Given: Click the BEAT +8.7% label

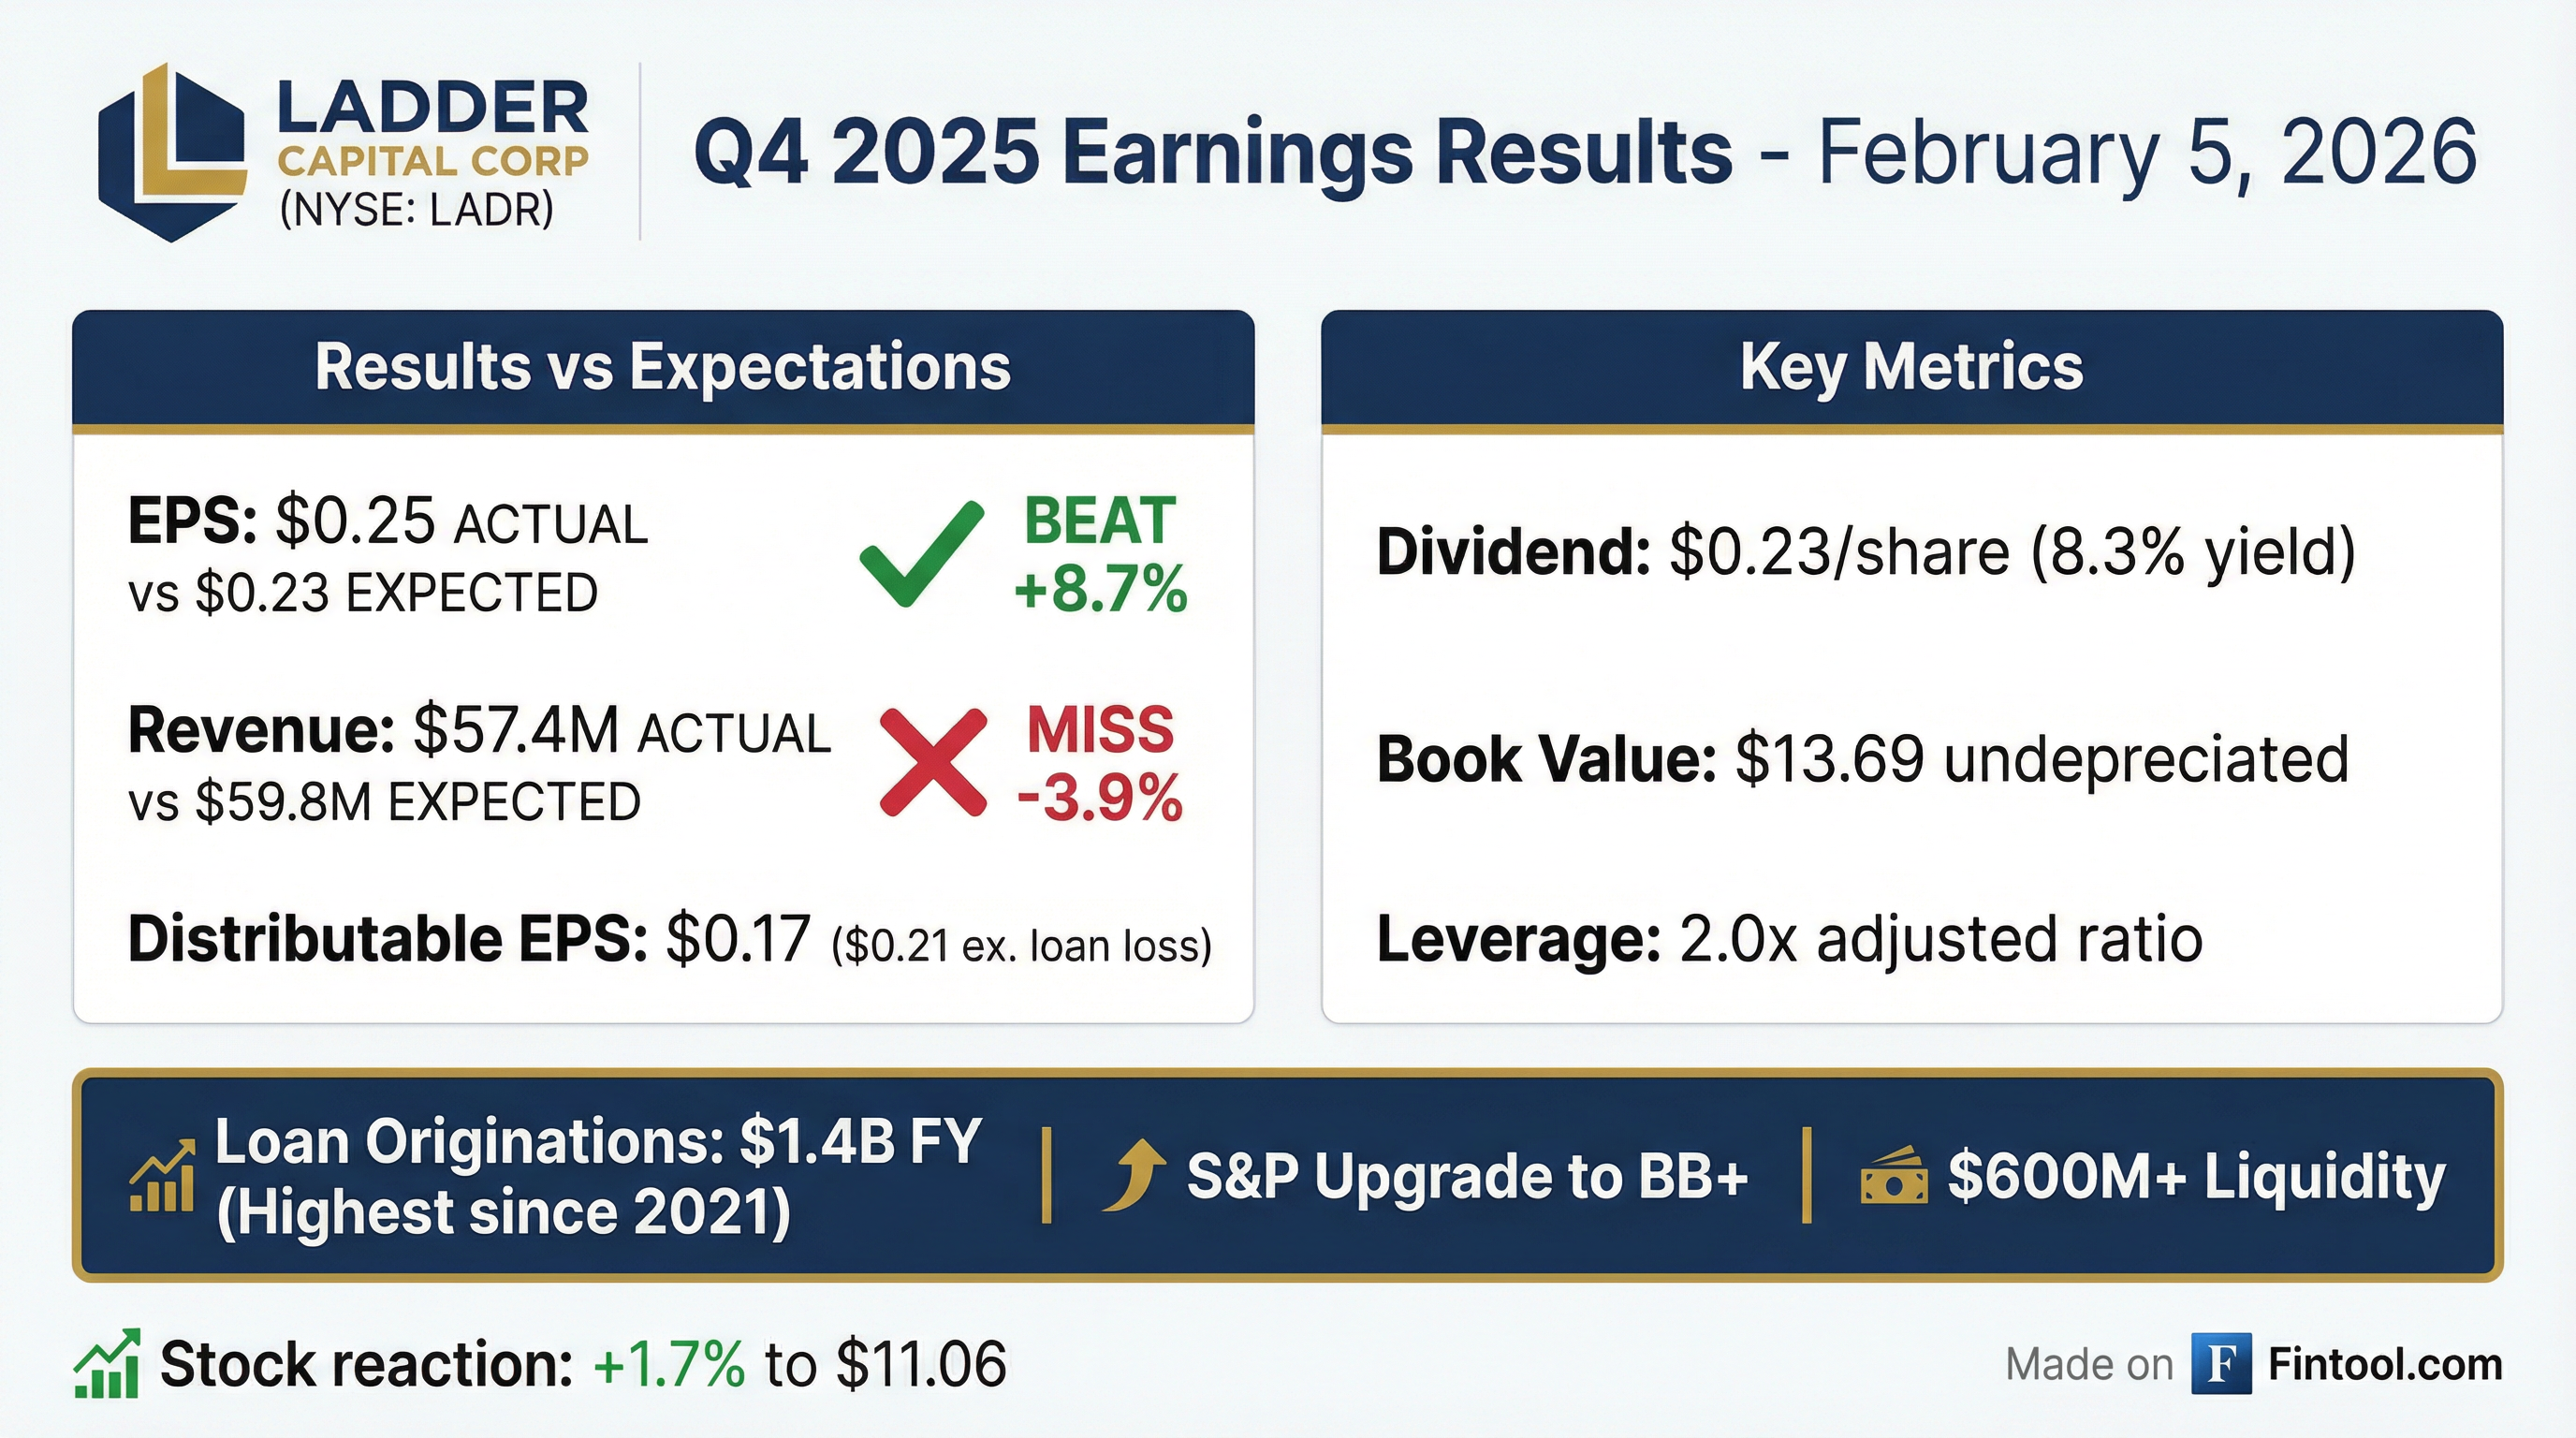Looking at the screenshot, I should coord(1100,553).
